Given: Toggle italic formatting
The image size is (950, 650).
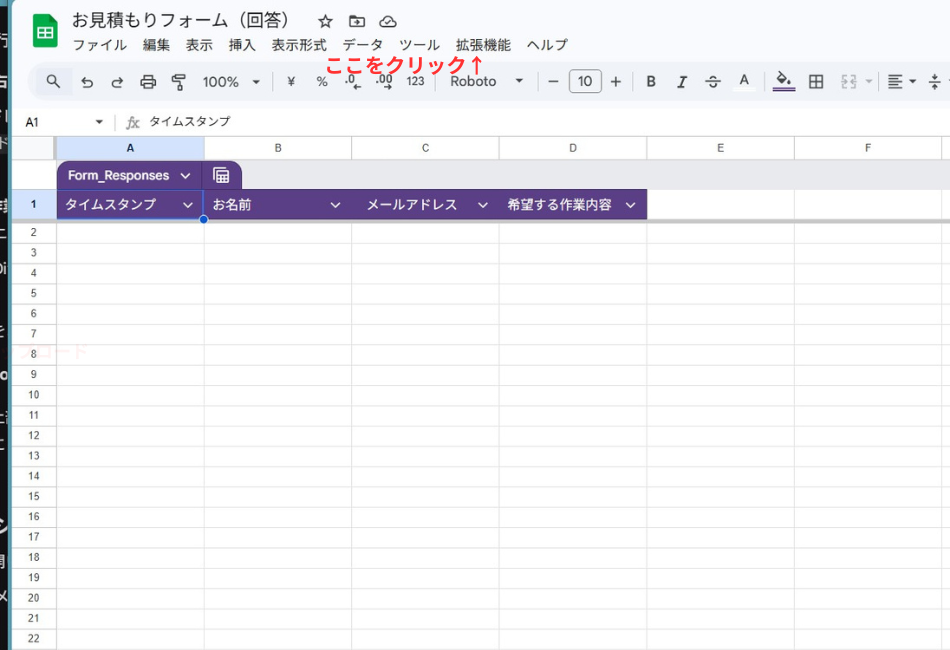Looking at the screenshot, I should 682,82.
